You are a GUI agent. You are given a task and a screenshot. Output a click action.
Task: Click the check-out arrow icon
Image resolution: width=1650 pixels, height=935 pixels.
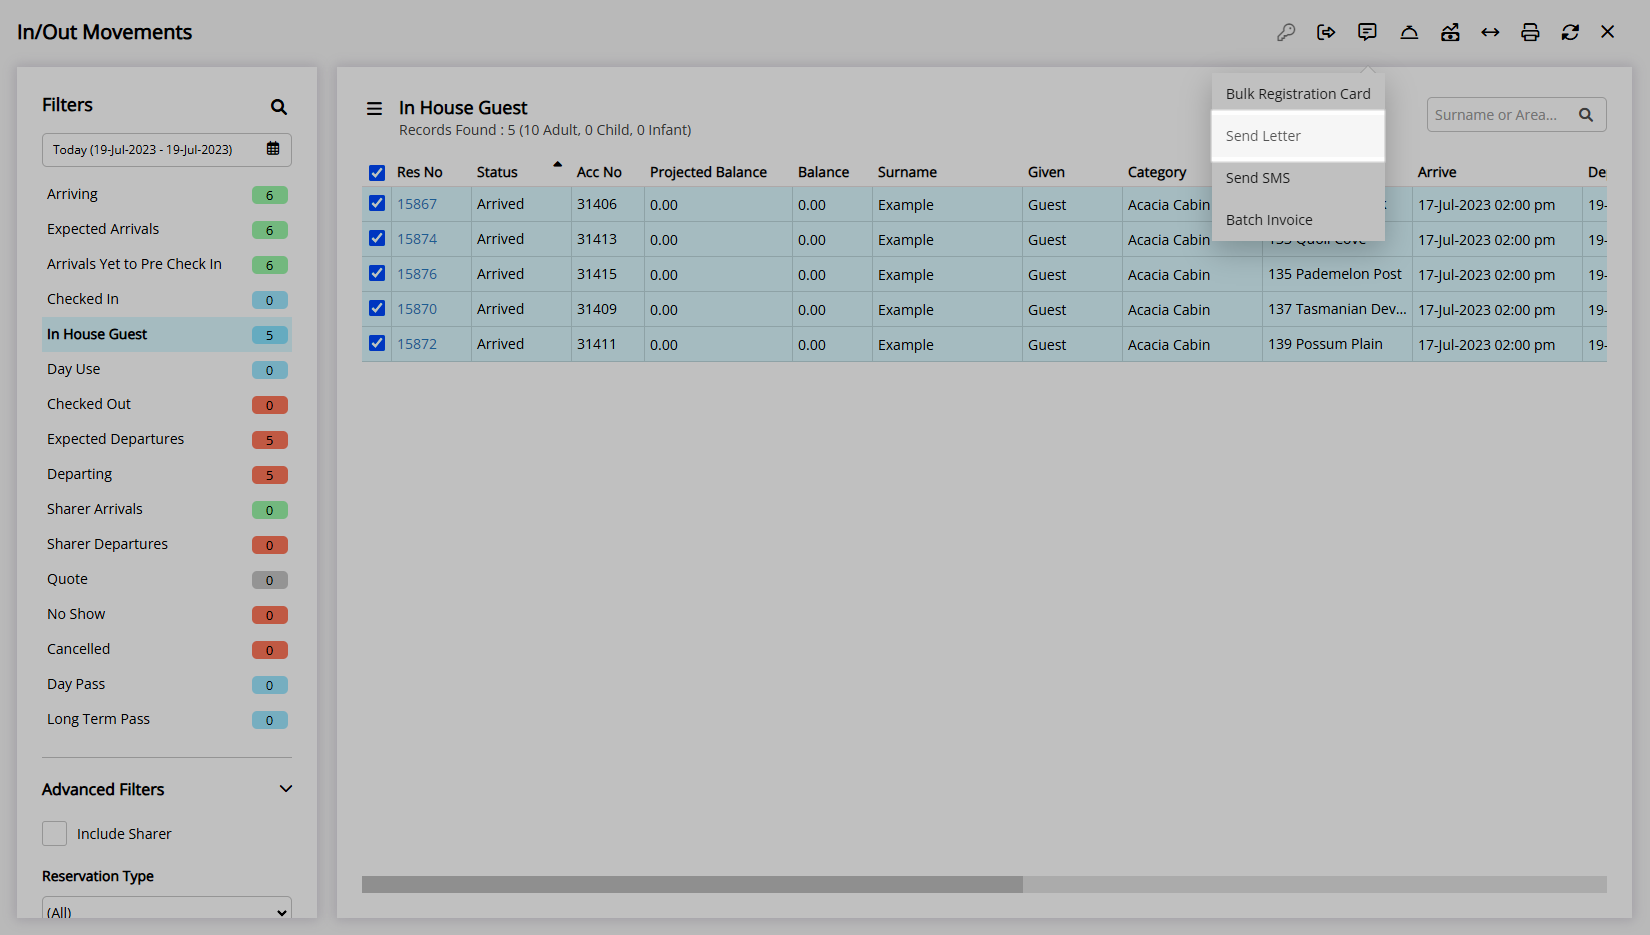tap(1326, 32)
